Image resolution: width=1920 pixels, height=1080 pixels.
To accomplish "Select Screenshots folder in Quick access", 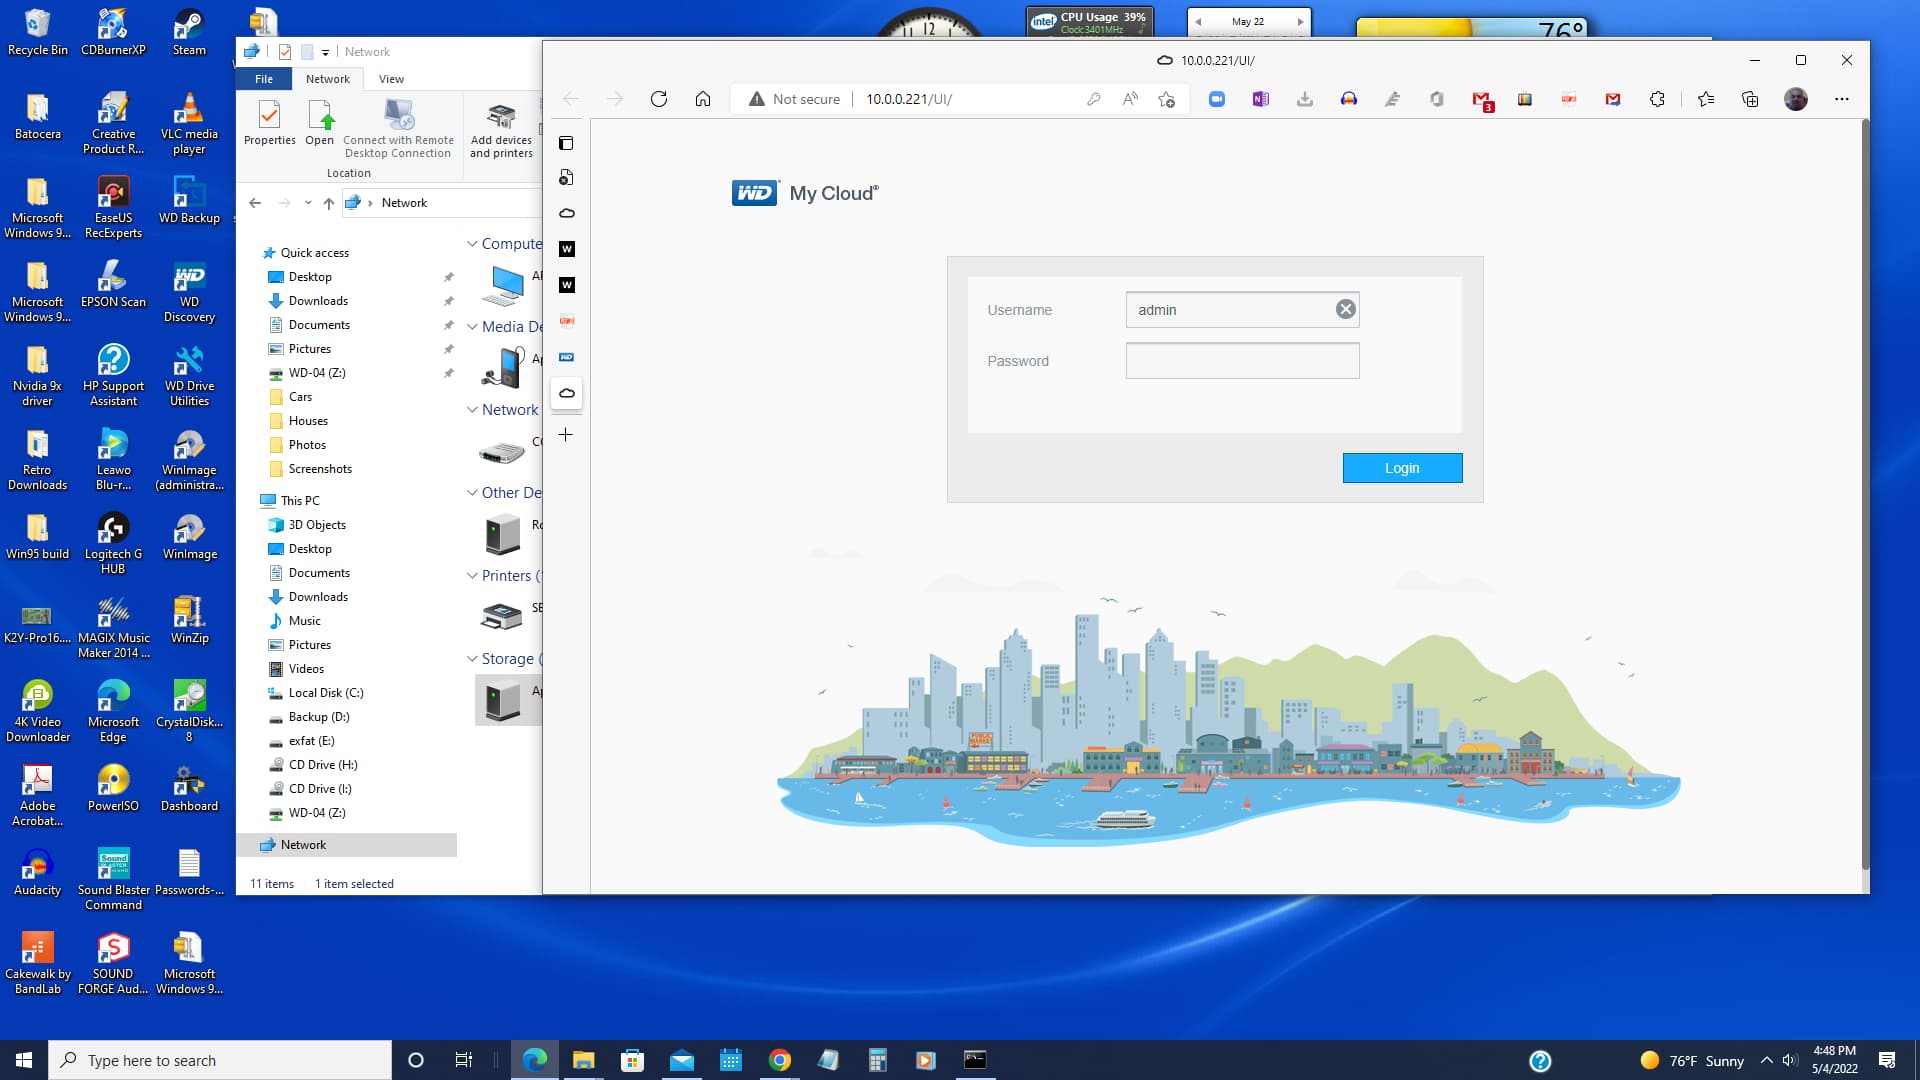I will (x=320, y=469).
